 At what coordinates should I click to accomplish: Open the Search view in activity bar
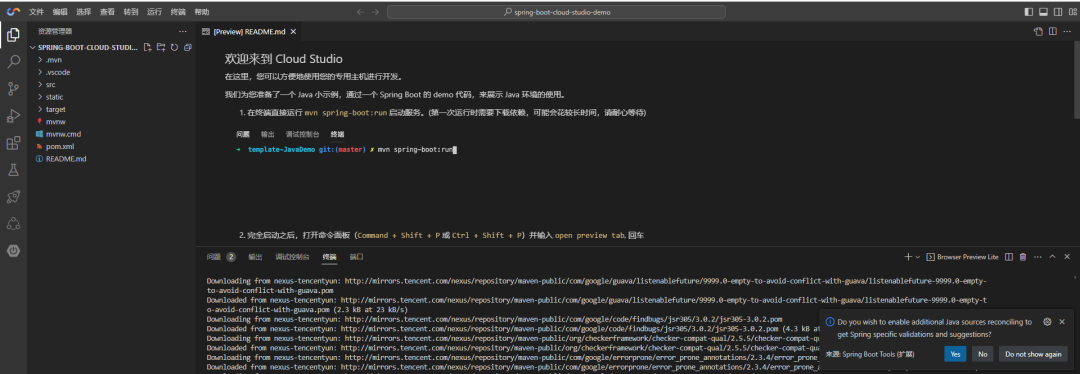tap(13, 62)
